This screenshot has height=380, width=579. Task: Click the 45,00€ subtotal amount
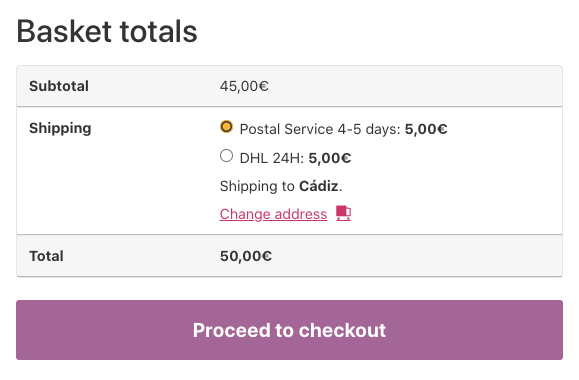244,86
